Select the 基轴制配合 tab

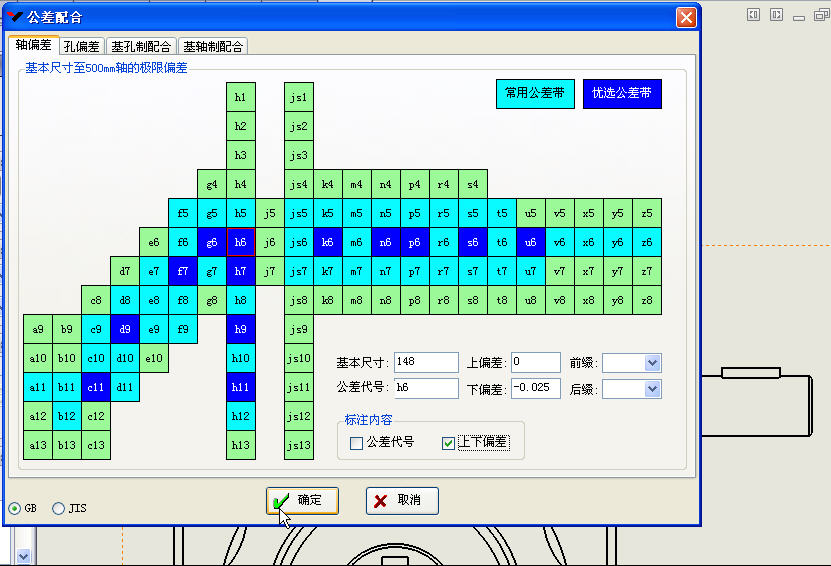212,46
